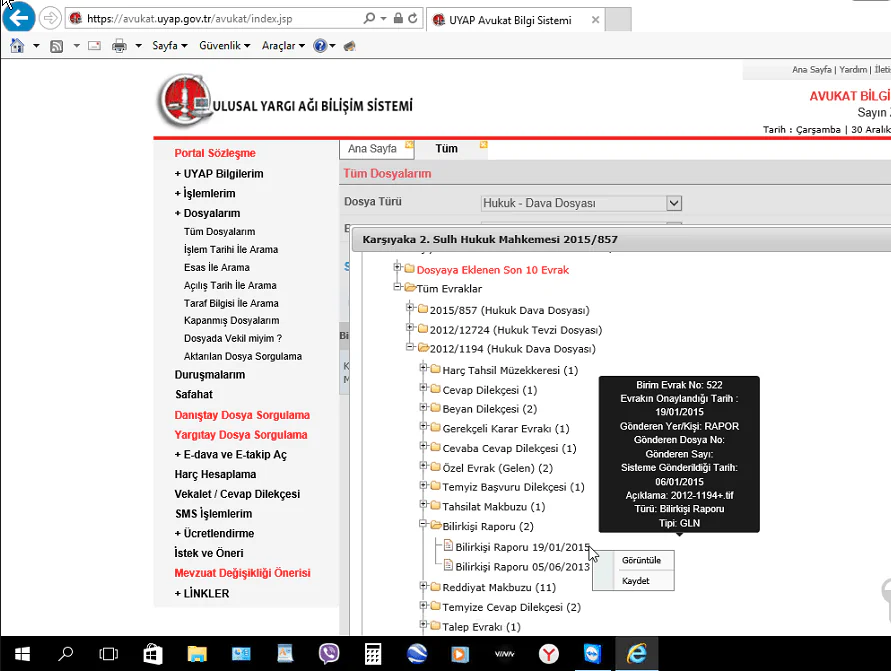Click the printer icon in the toolbar

tap(119, 45)
